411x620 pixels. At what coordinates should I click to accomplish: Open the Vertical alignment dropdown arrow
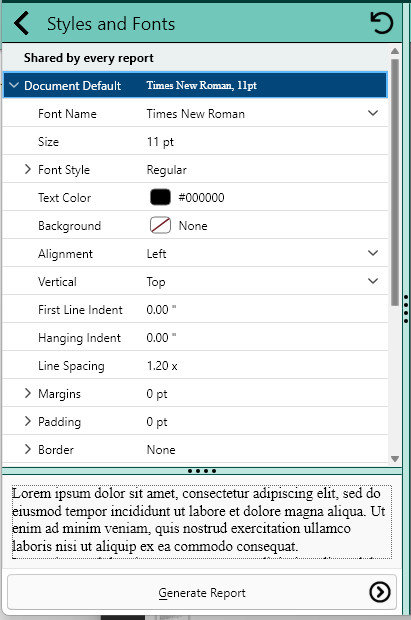tap(373, 281)
